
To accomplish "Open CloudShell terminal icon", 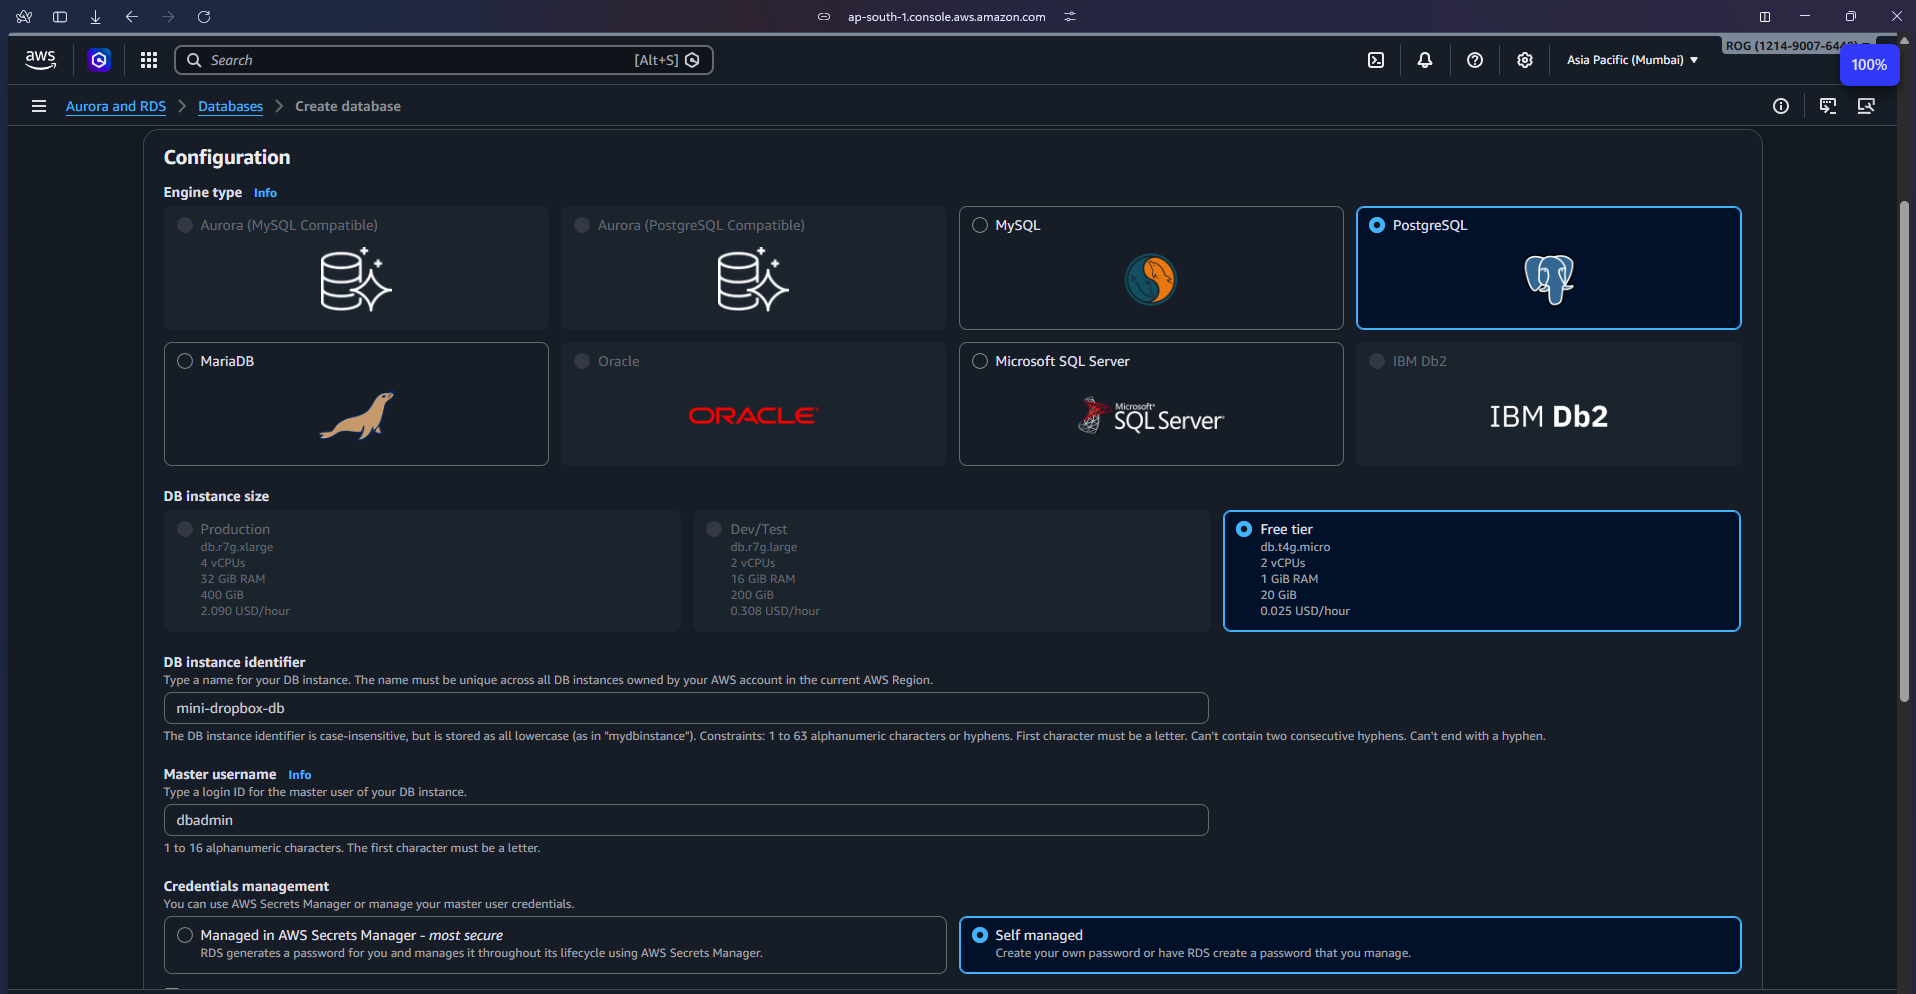I will coord(1376,60).
